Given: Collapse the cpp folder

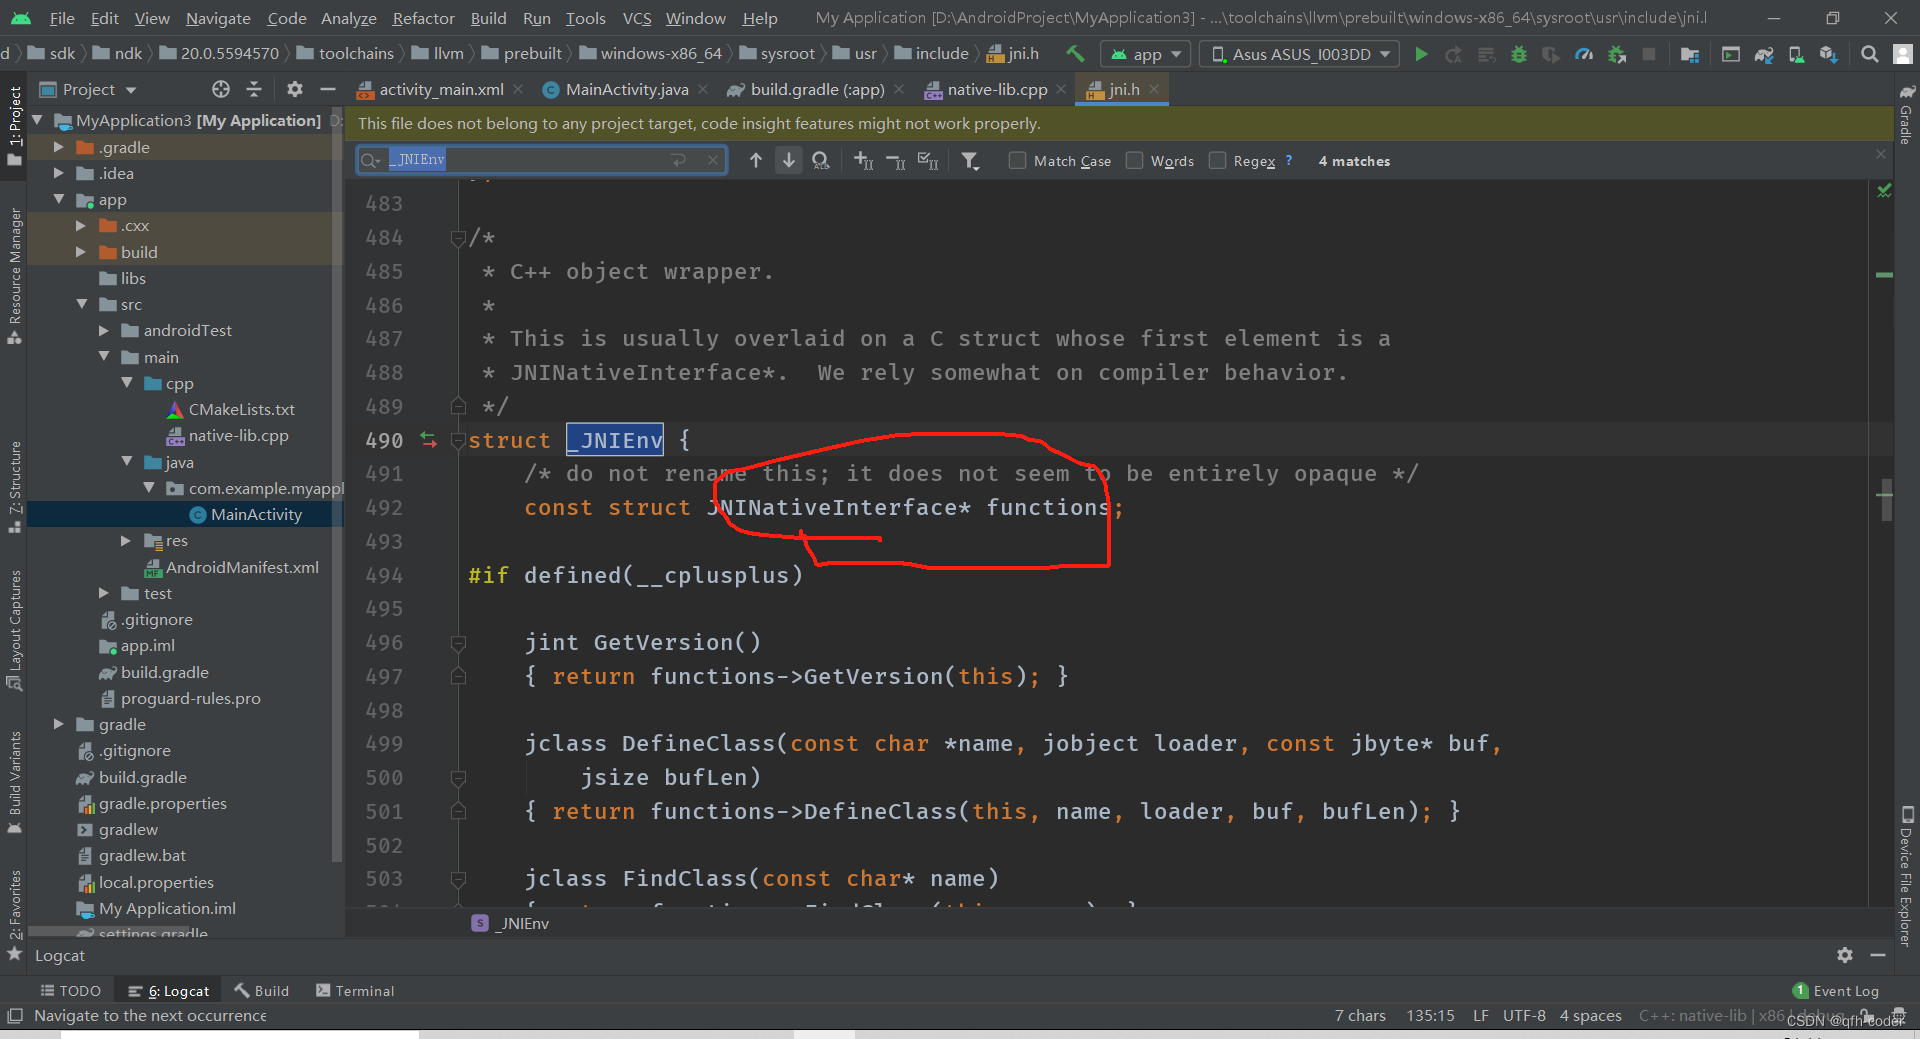Looking at the screenshot, I should click(x=127, y=382).
